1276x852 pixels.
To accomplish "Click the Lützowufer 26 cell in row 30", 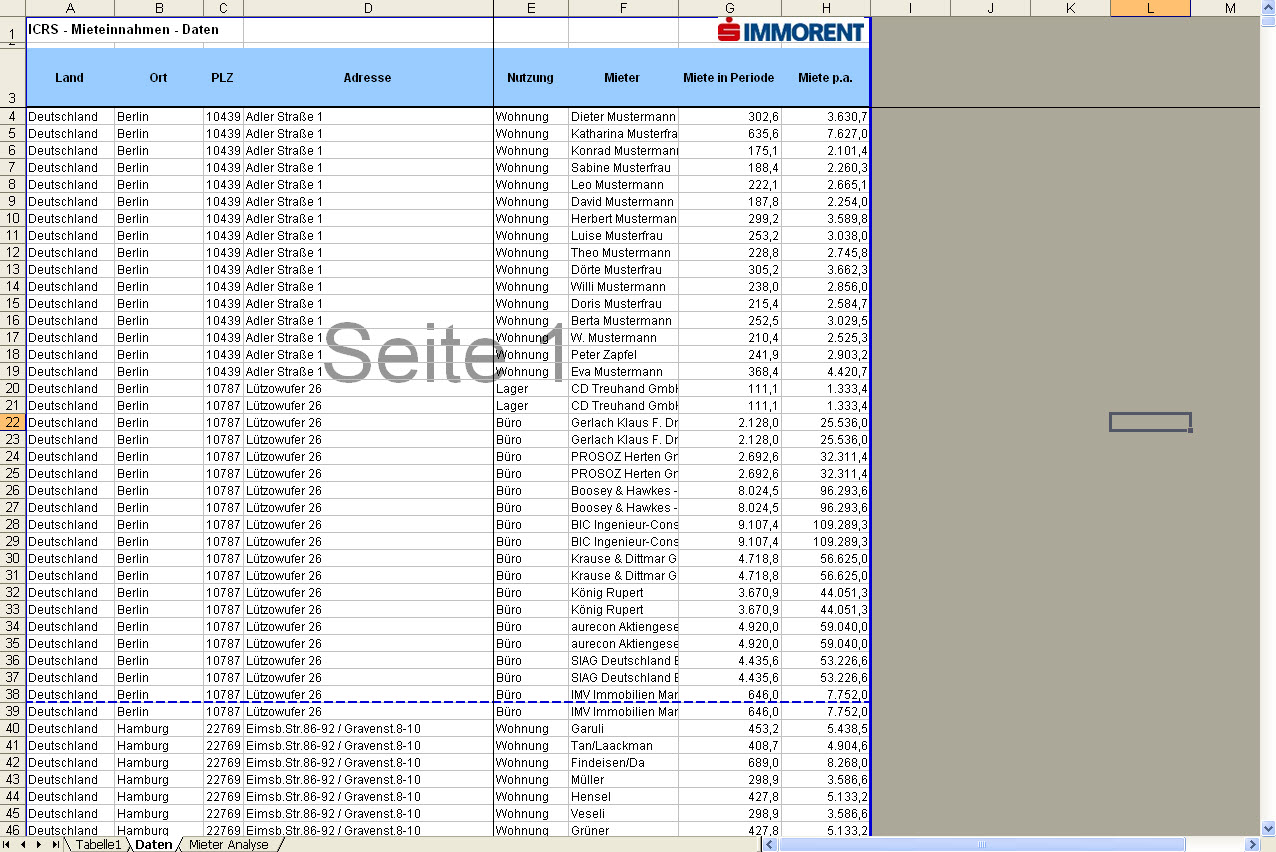I will 368,559.
